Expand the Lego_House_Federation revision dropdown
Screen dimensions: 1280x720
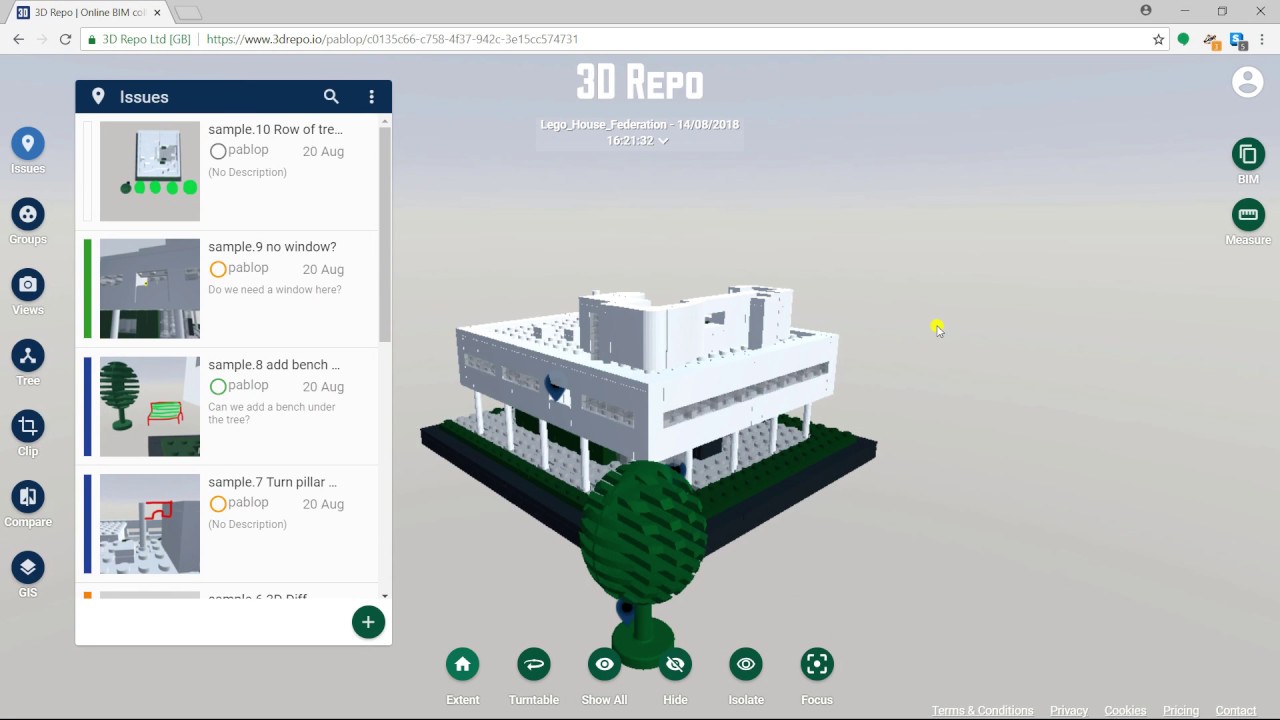(663, 141)
